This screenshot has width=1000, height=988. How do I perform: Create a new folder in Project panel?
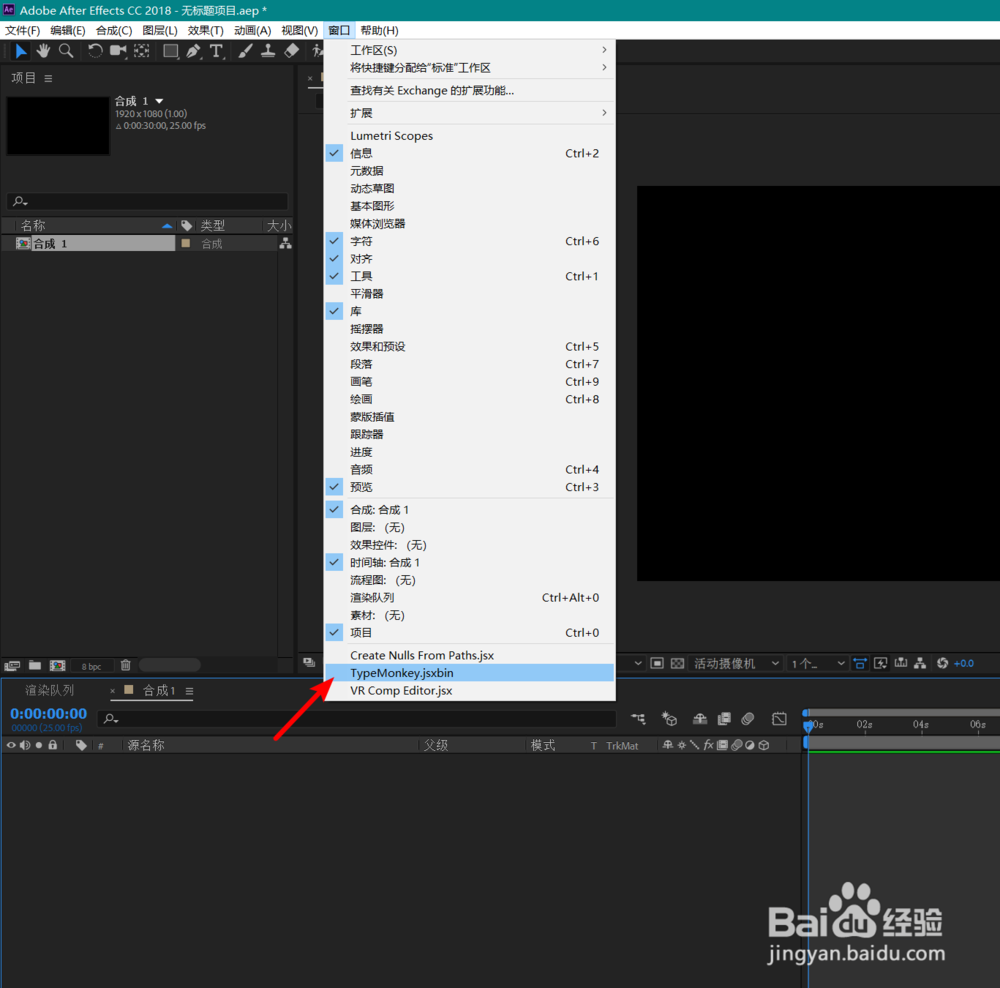point(35,665)
